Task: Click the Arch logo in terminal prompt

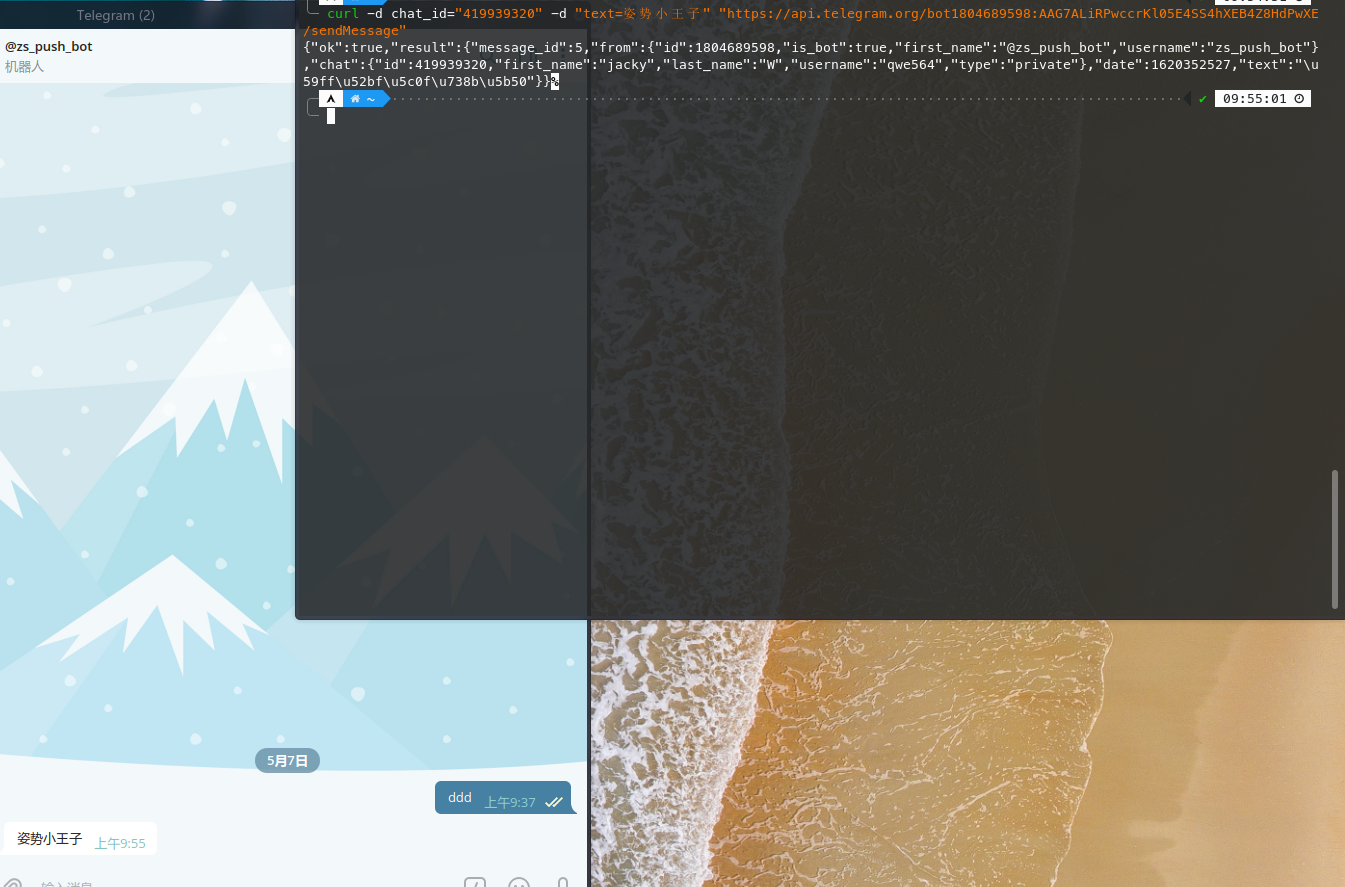Action: pyautogui.click(x=330, y=99)
